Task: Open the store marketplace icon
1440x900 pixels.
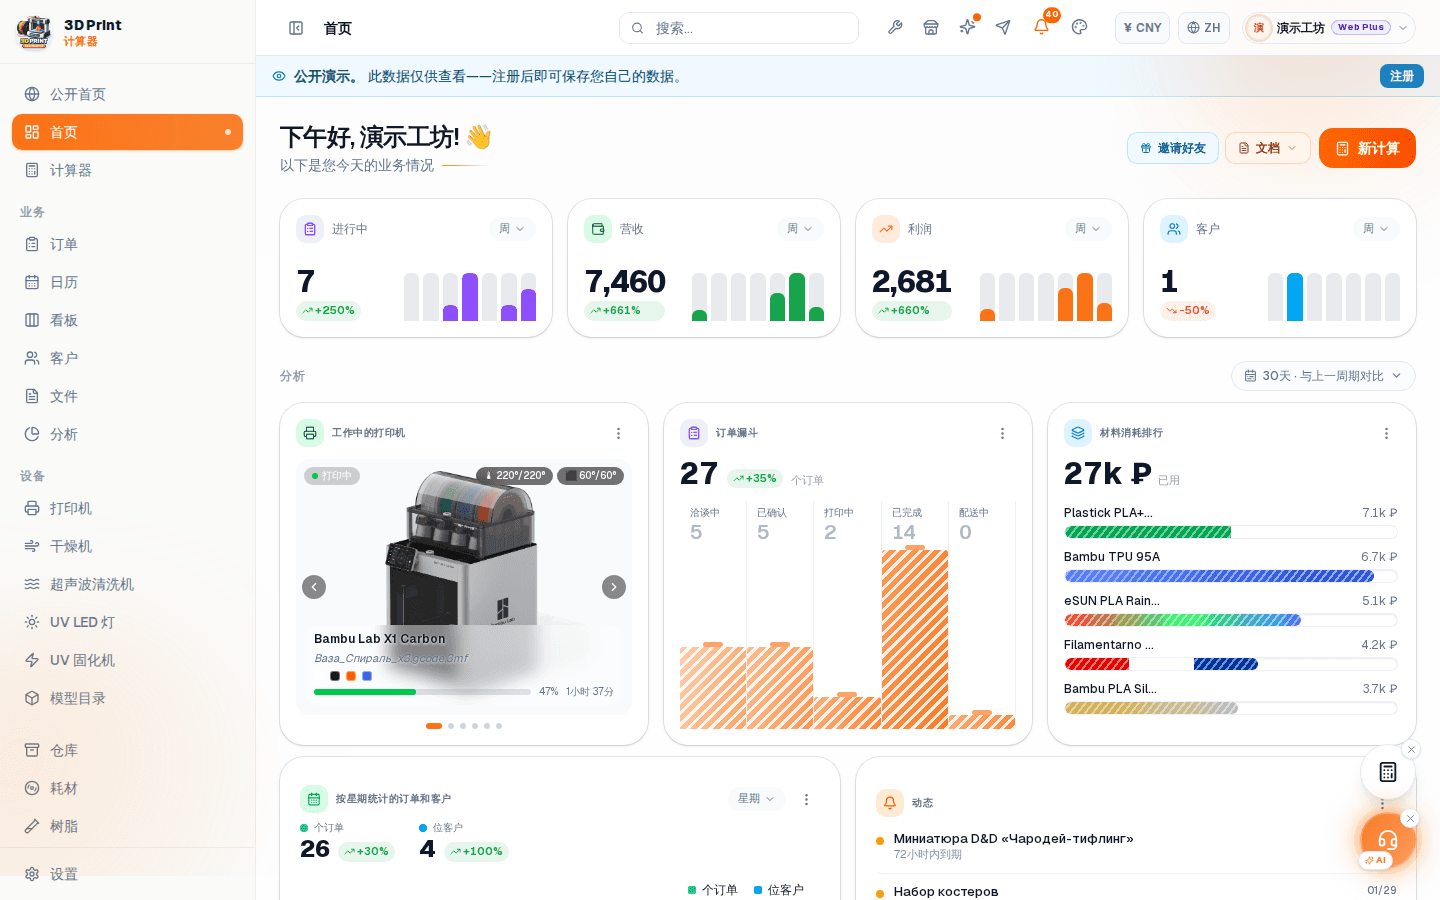Action: (931, 28)
